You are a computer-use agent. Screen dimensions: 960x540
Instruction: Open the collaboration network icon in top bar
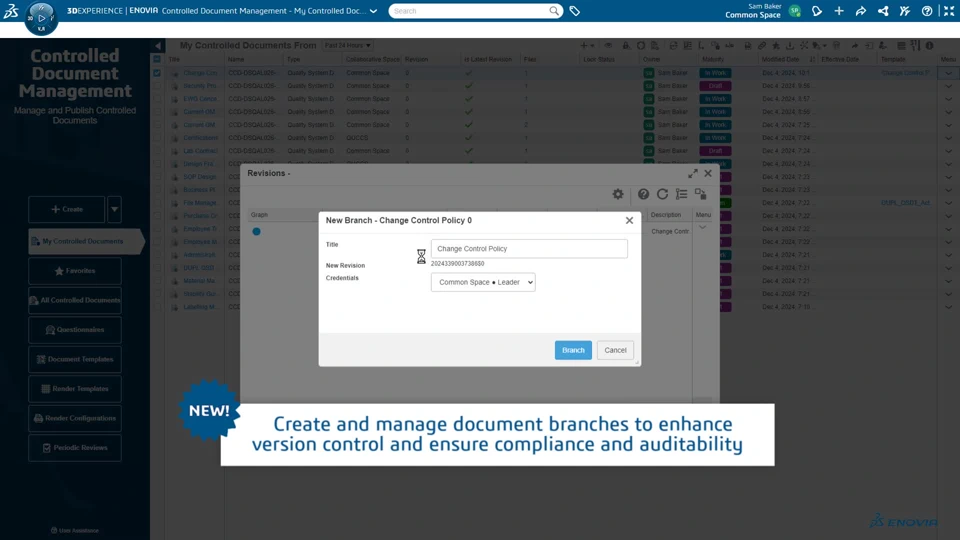883,11
